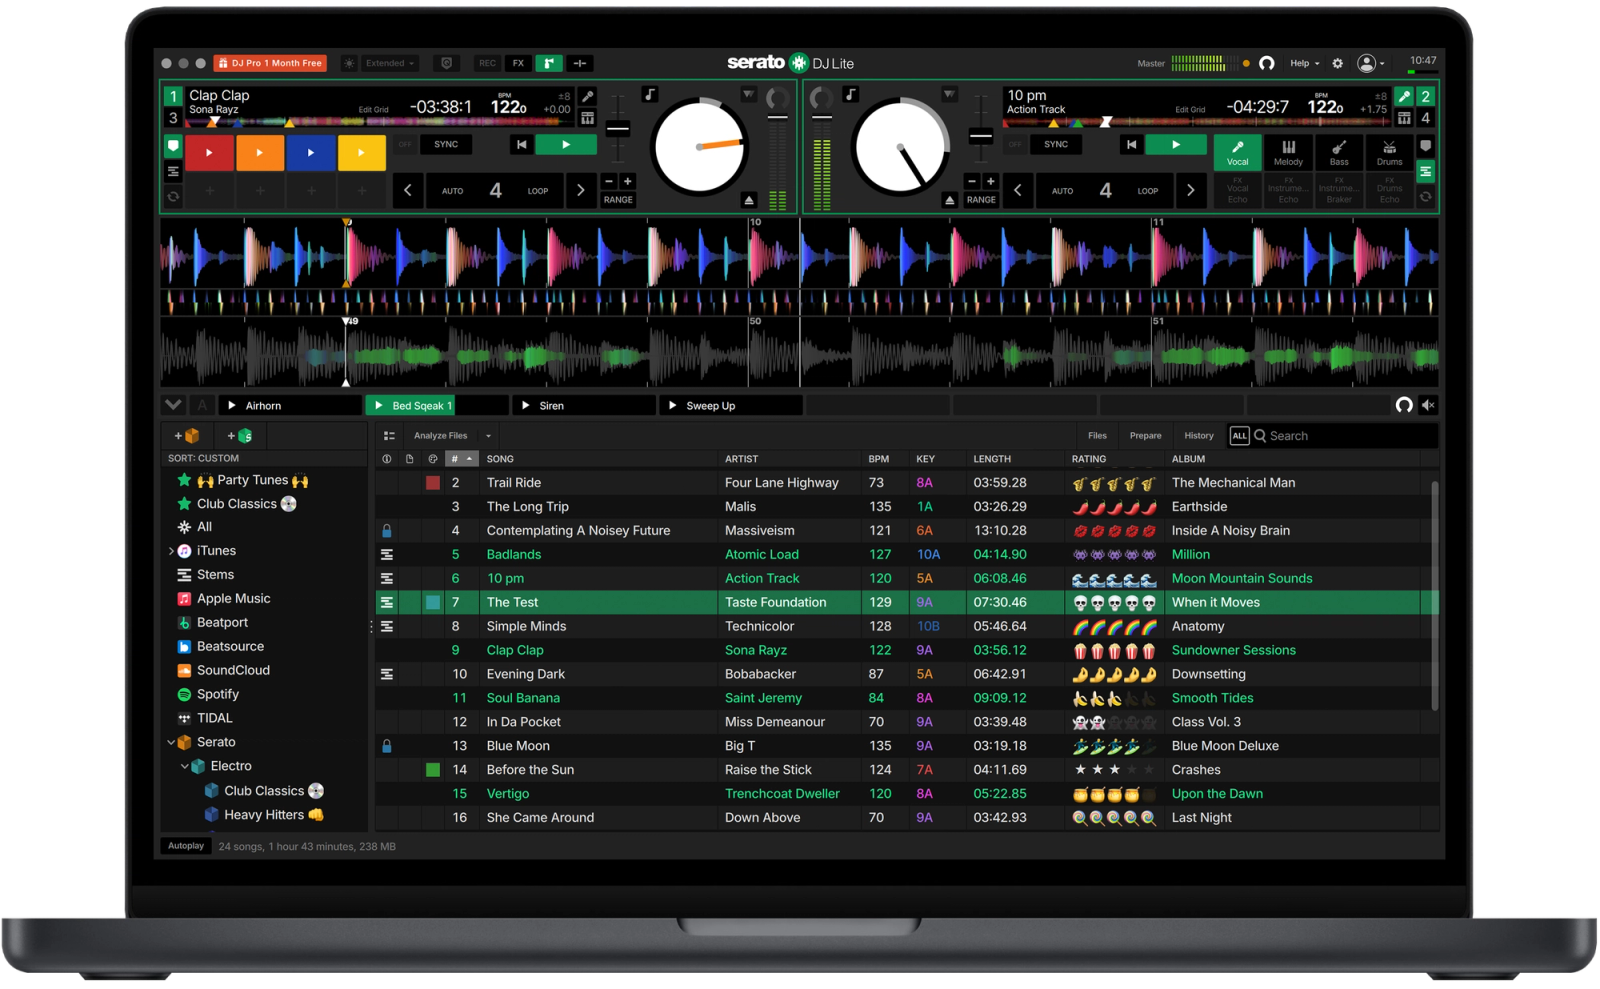Enable SYNC on deck 2
This screenshot has height=989, width=1600.
[x=1055, y=144]
